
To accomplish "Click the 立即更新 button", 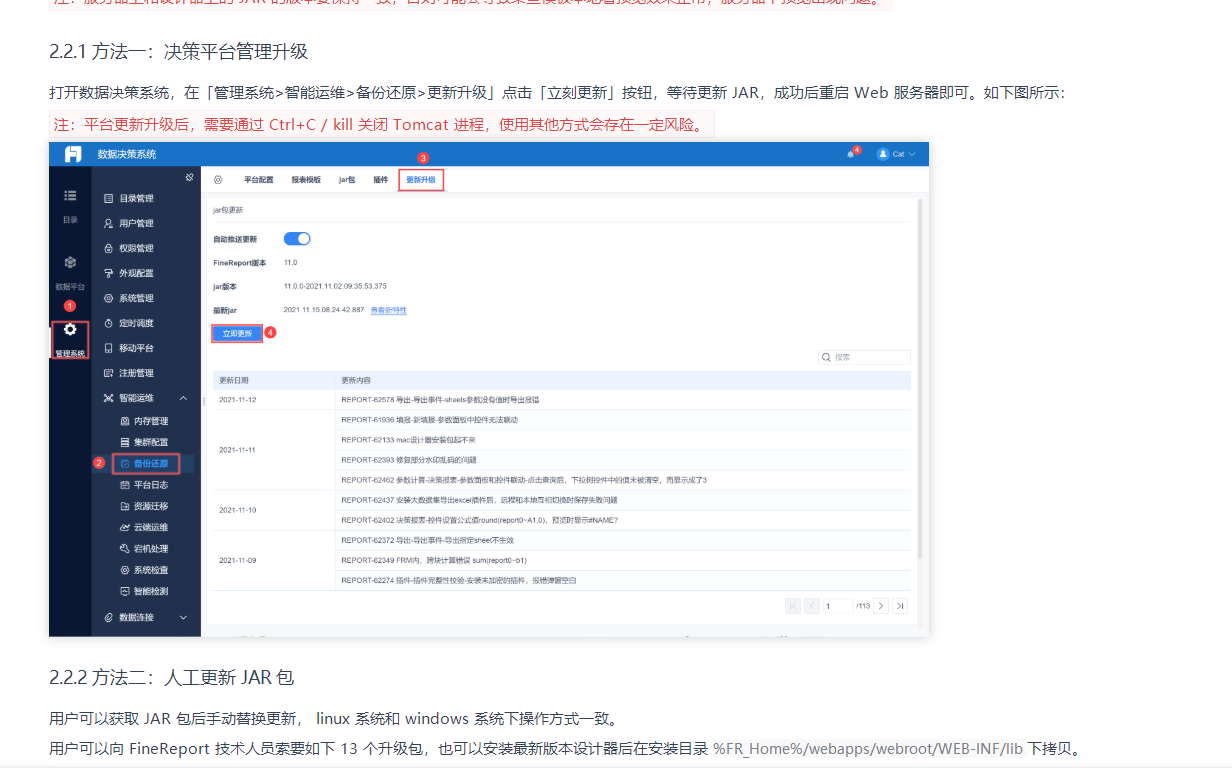I will 237,333.
